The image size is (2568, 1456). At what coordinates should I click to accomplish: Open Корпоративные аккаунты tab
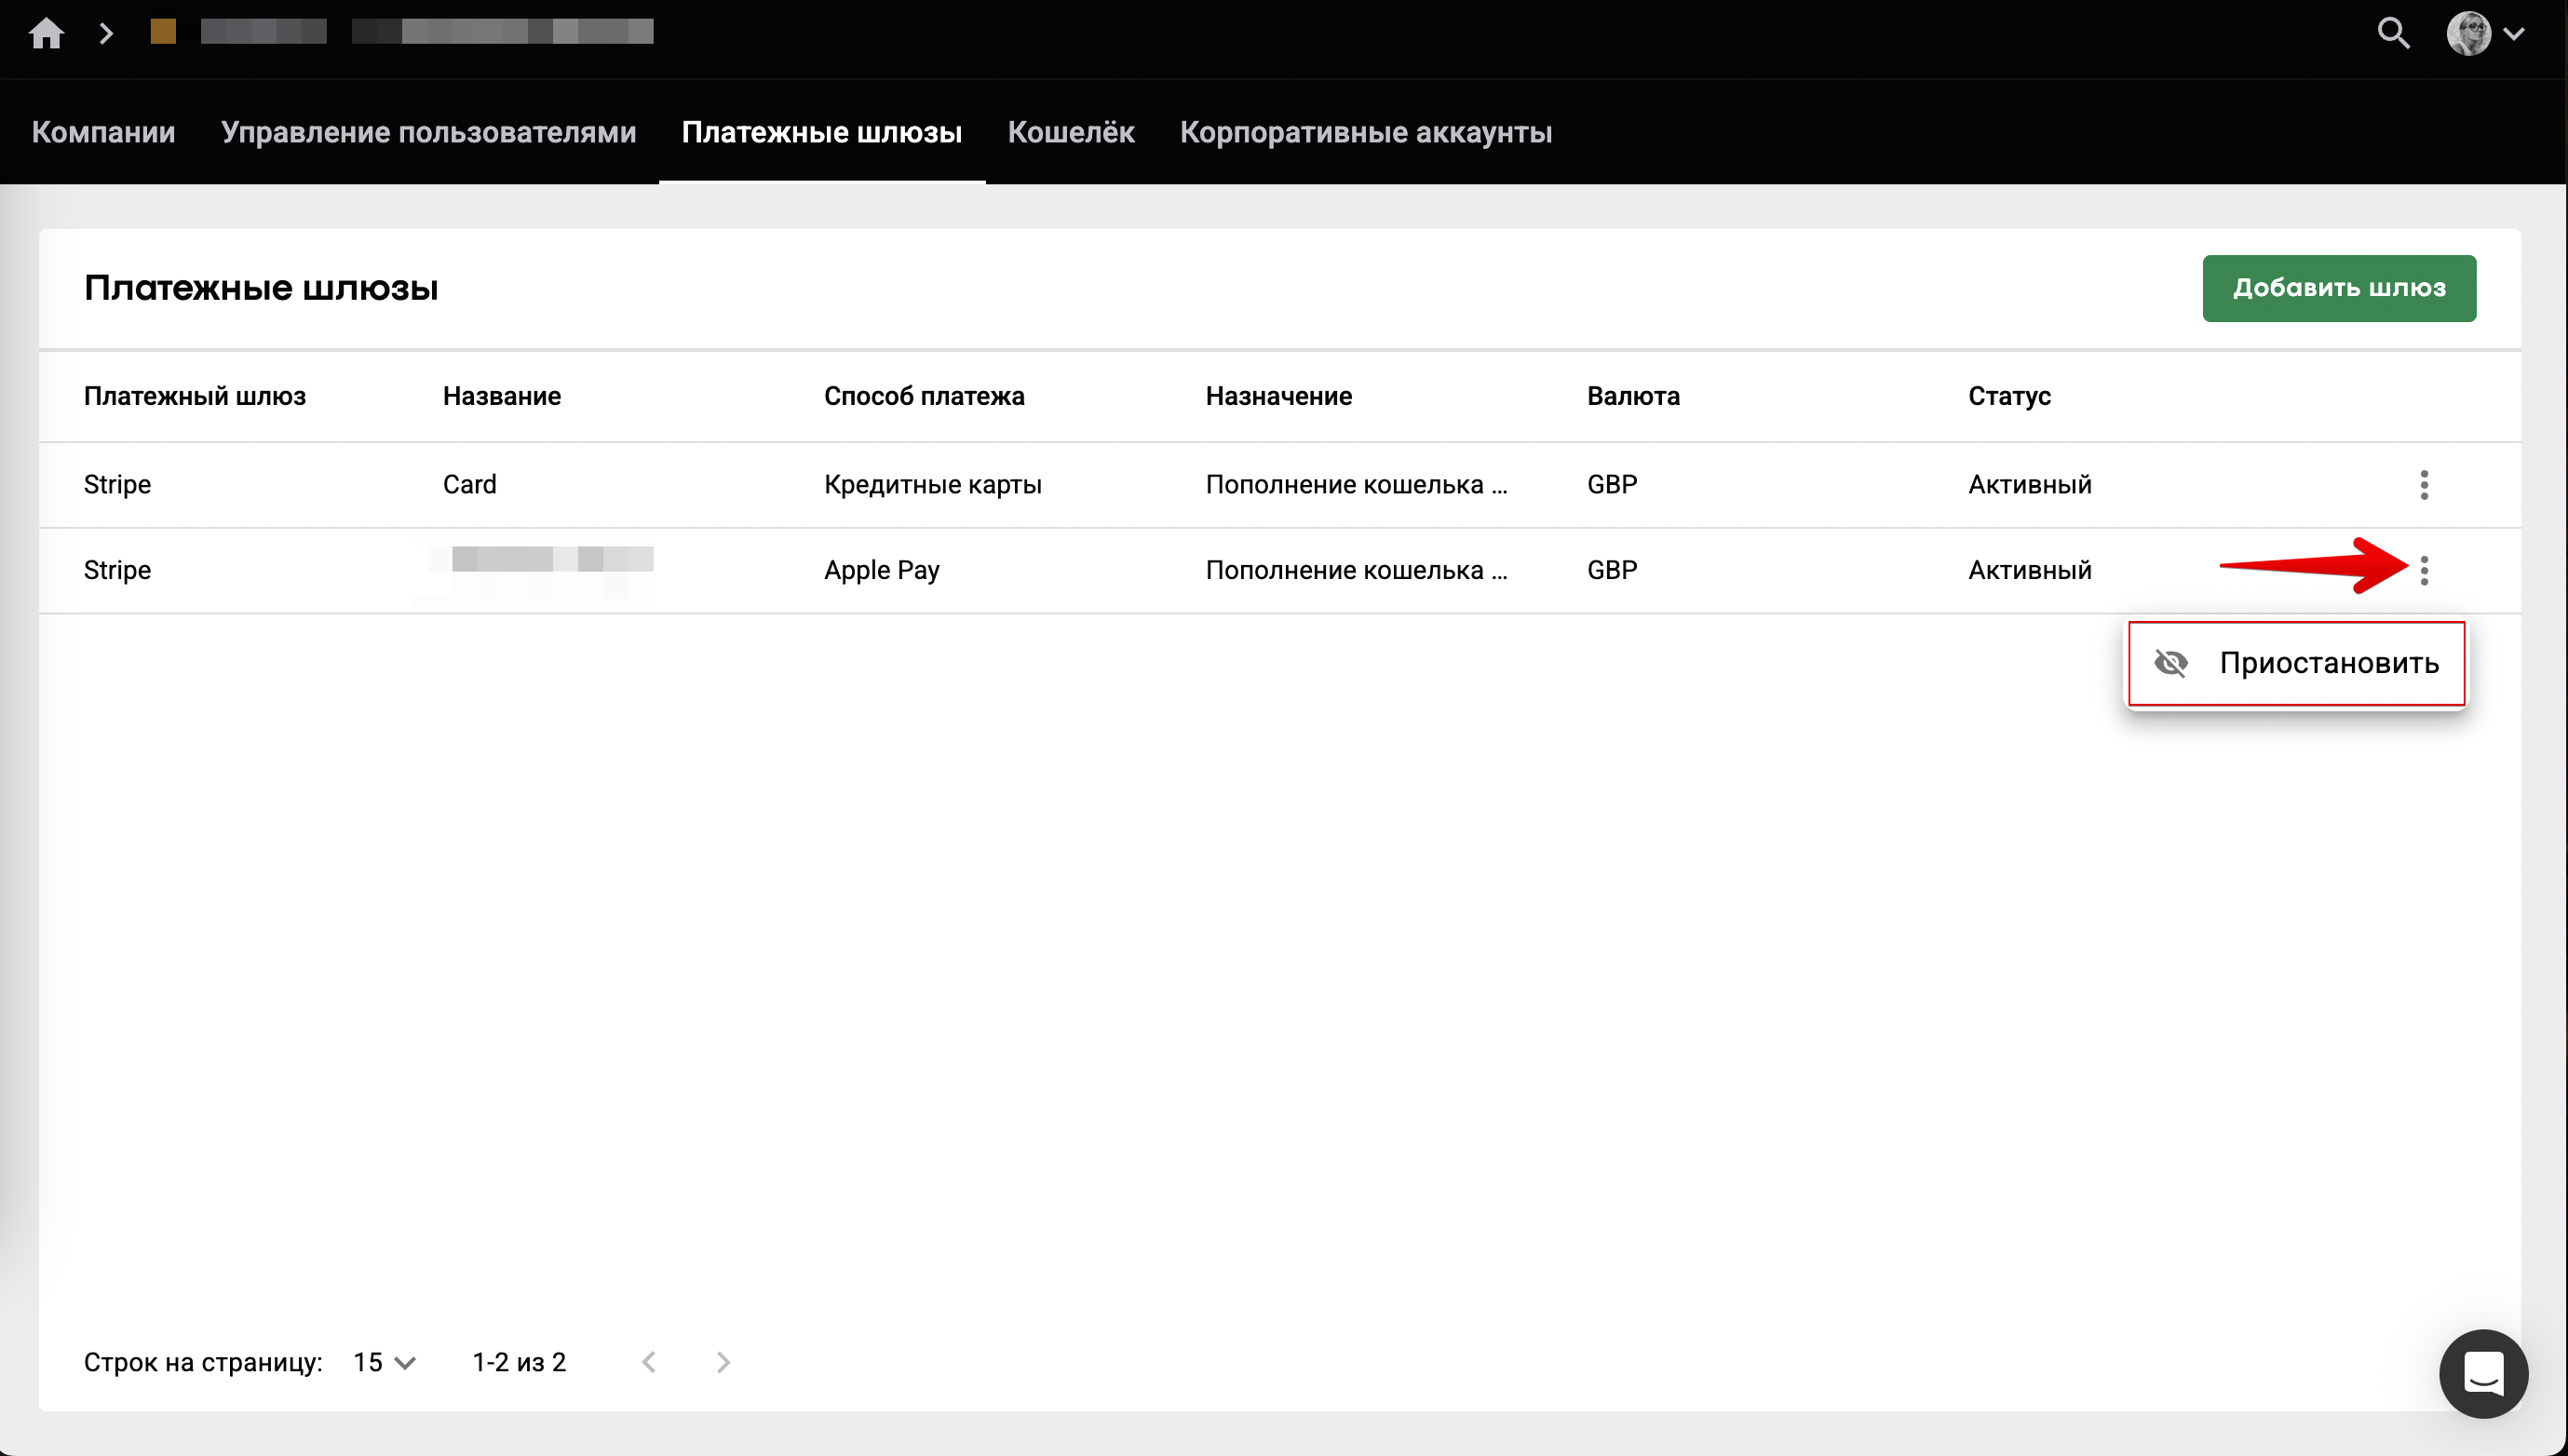pos(1365,132)
